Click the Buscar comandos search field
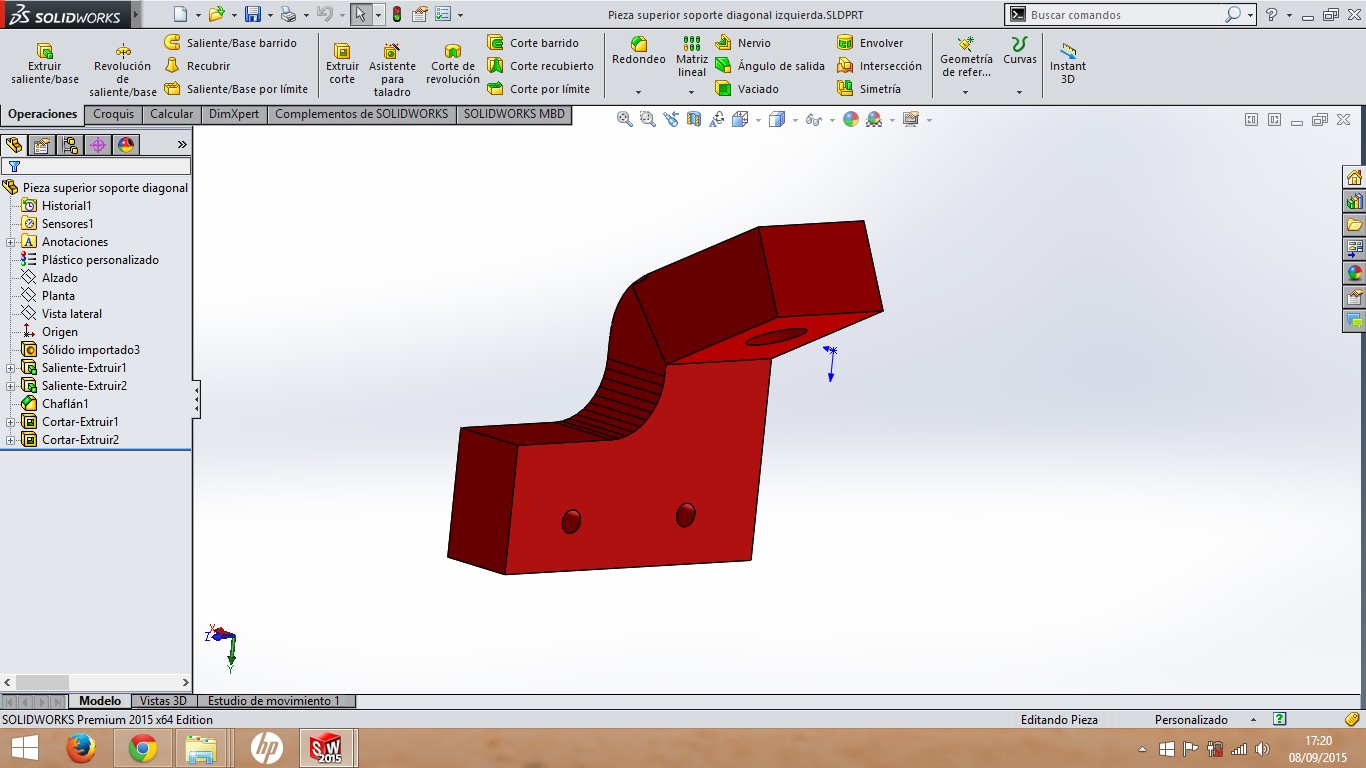The width and height of the screenshot is (1366, 768). [1127, 15]
